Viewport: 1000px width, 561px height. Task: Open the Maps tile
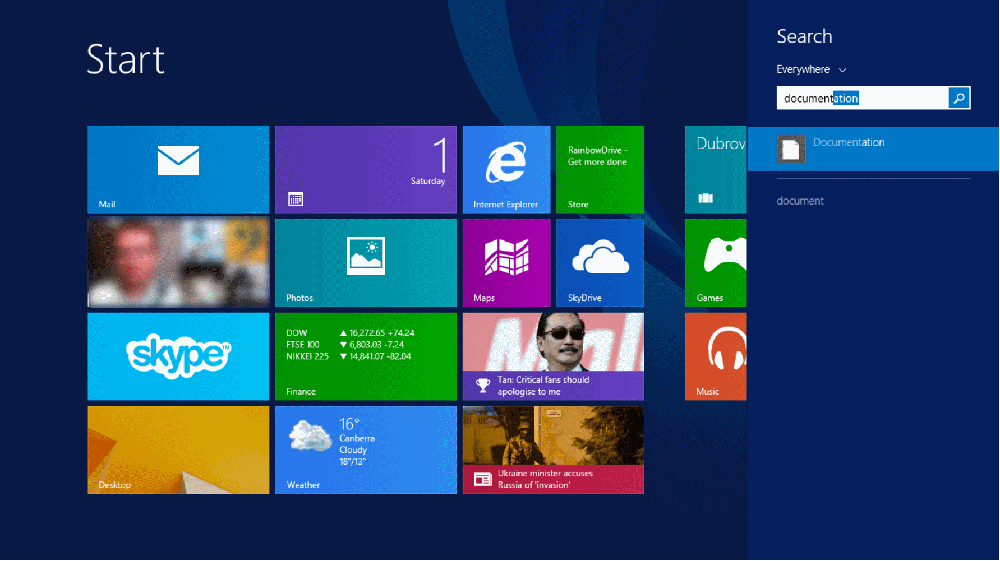[x=506, y=263]
